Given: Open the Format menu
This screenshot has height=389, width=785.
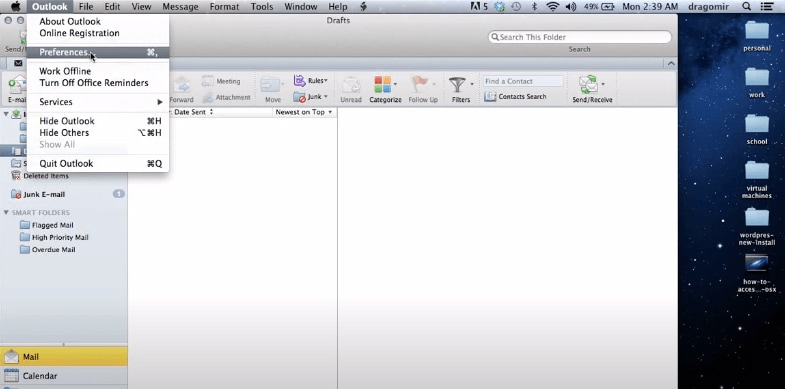Looking at the screenshot, I should point(225,7).
